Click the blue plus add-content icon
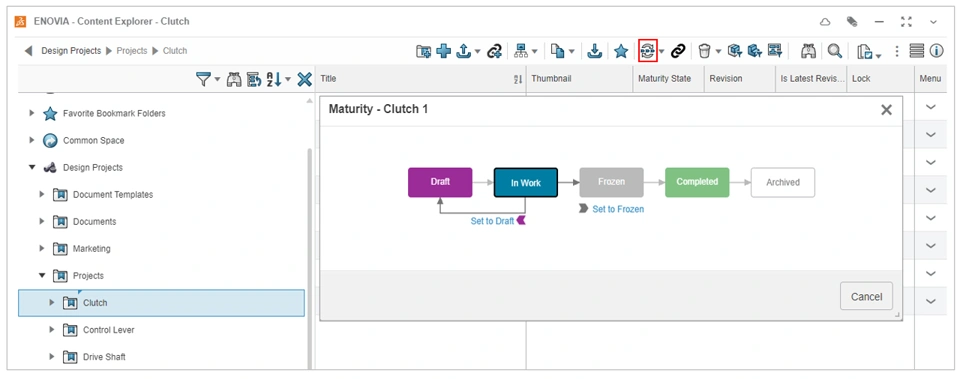The image size is (960, 379). coord(443,51)
